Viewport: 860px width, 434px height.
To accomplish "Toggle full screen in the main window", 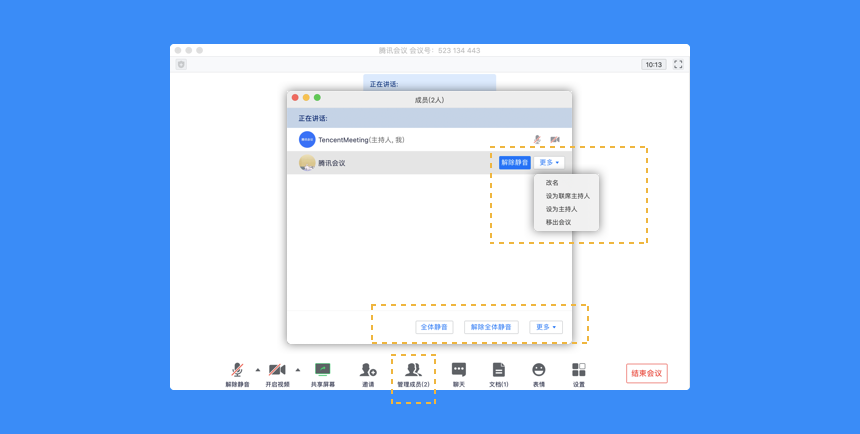I will [678, 64].
